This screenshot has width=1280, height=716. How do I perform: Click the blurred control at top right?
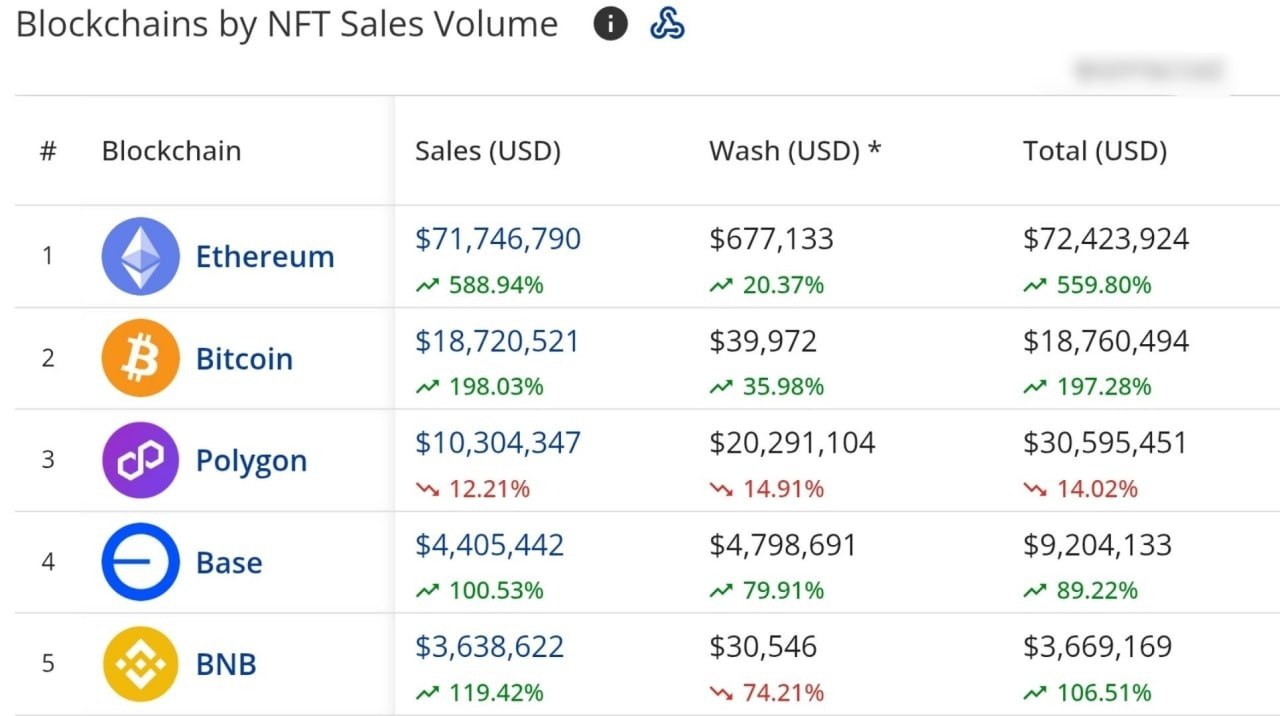pyautogui.click(x=1148, y=70)
